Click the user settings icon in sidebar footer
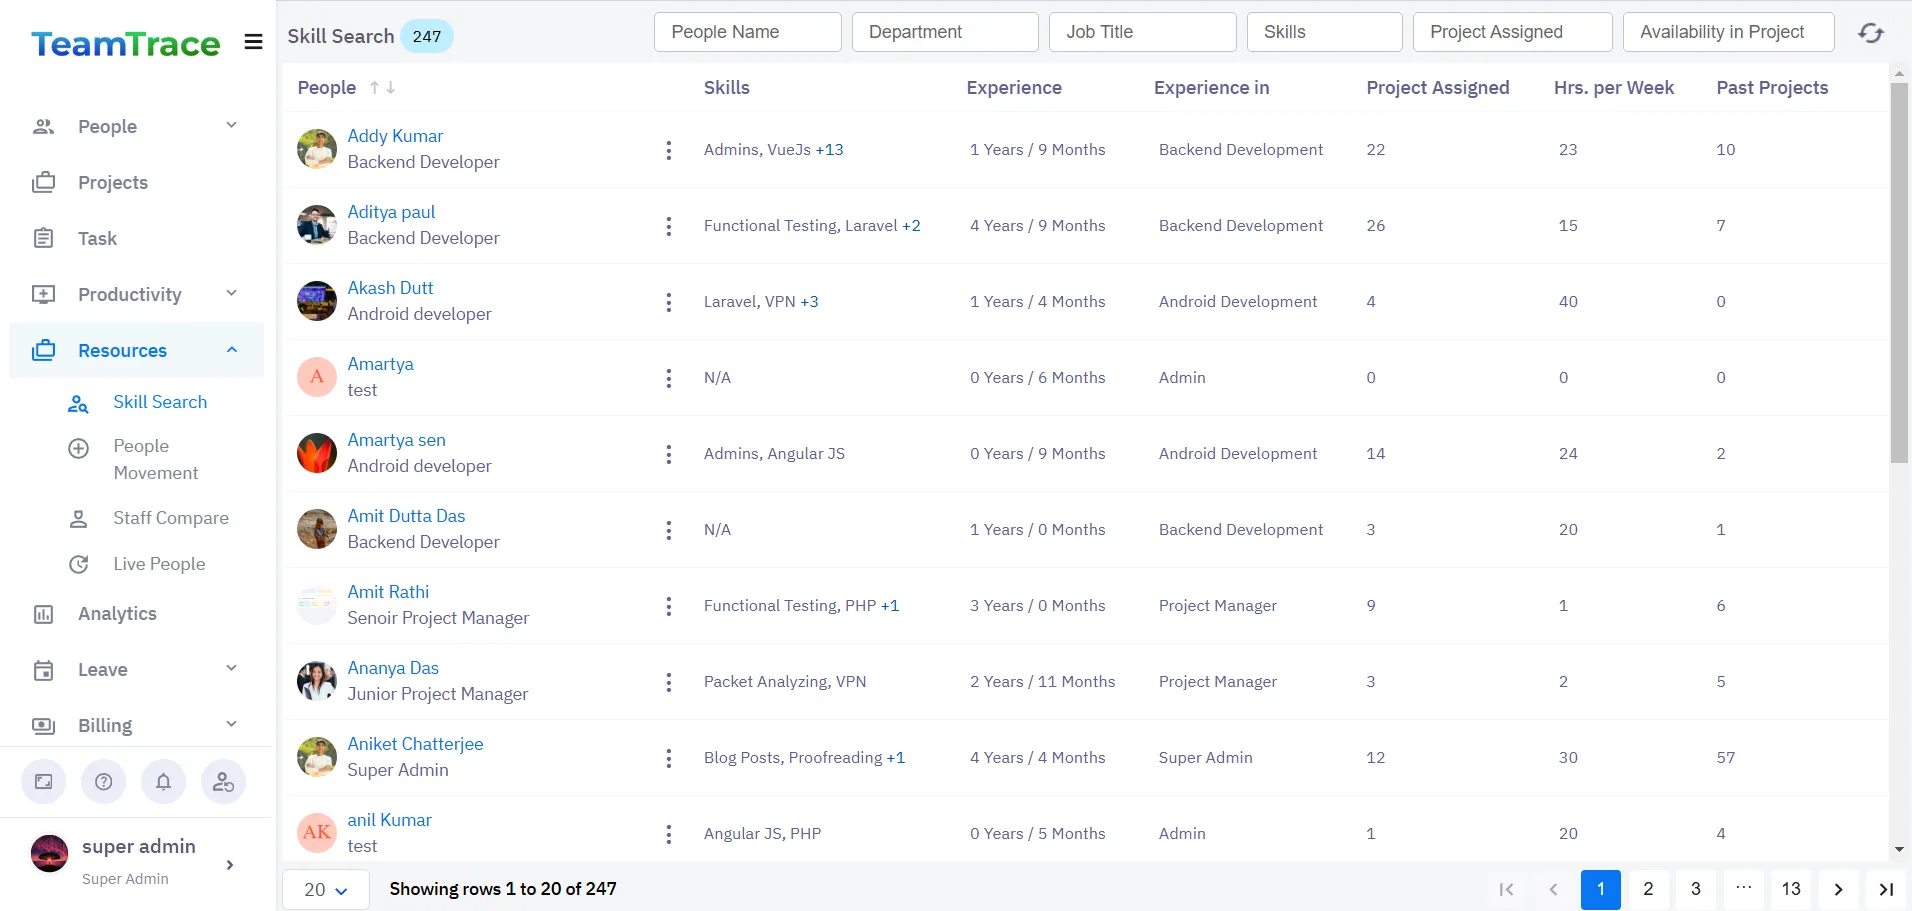 tap(223, 782)
